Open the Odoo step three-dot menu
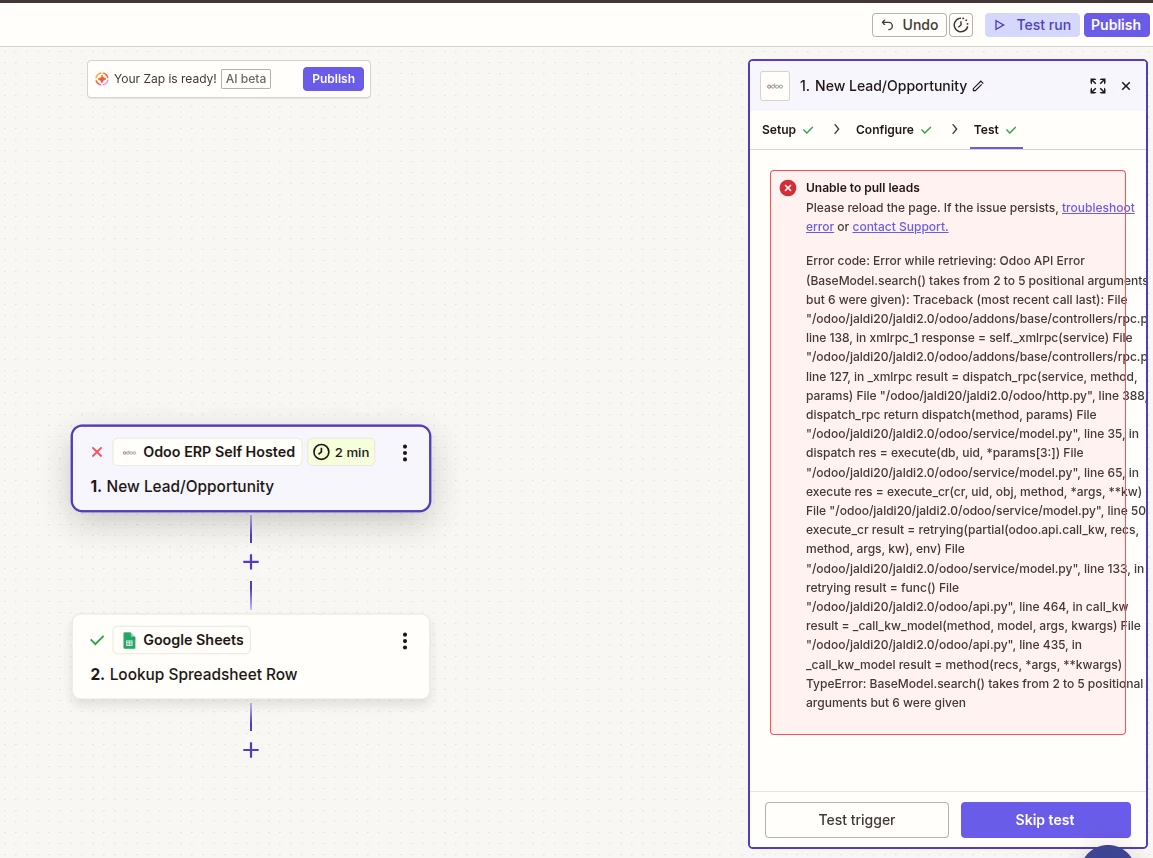Image resolution: width=1153 pixels, height=858 pixels. click(x=404, y=453)
